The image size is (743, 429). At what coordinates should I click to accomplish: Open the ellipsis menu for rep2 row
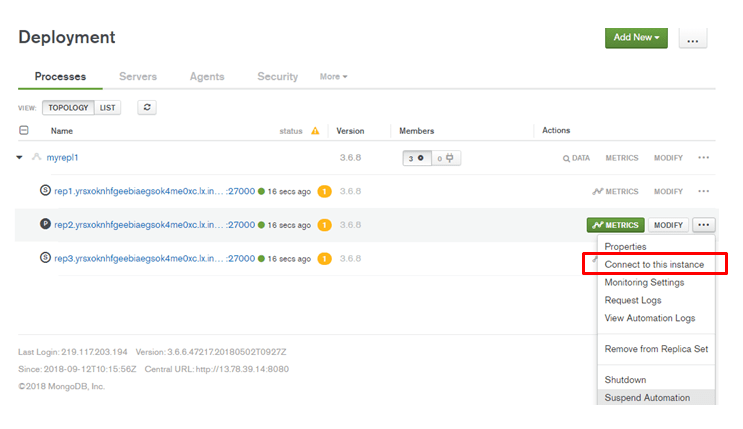(704, 225)
